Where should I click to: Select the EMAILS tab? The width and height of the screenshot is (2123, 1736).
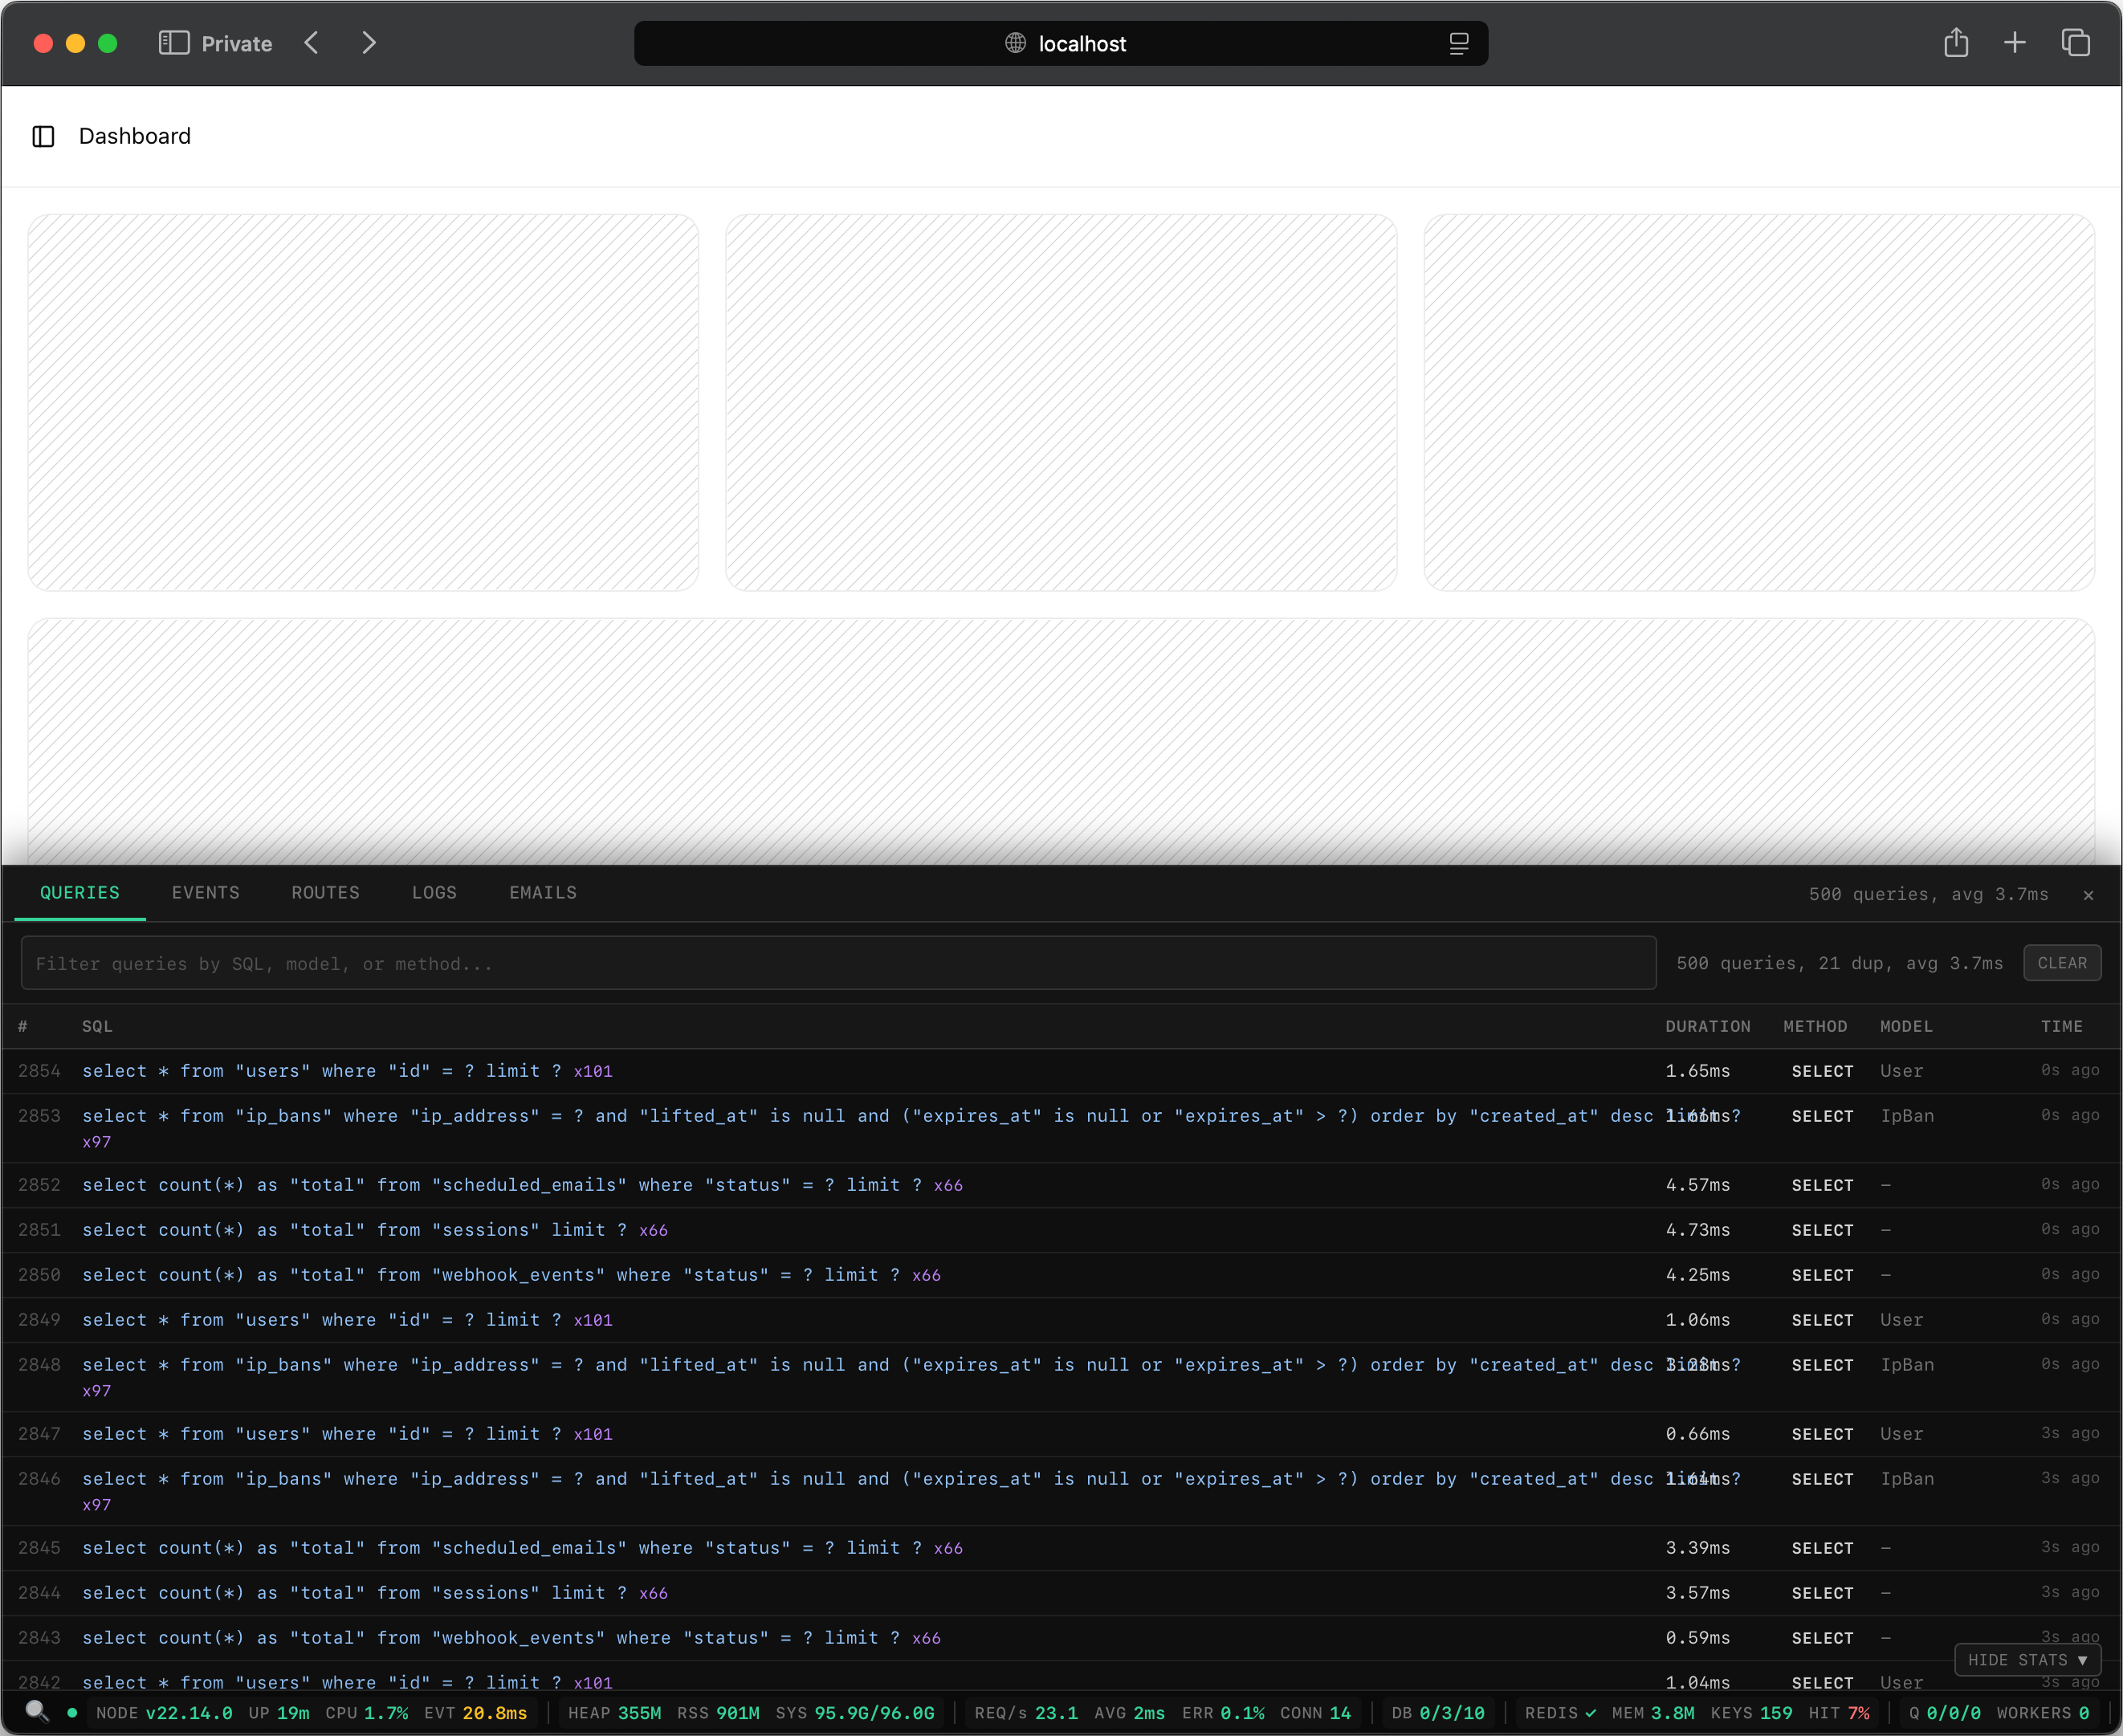(x=542, y=893)
